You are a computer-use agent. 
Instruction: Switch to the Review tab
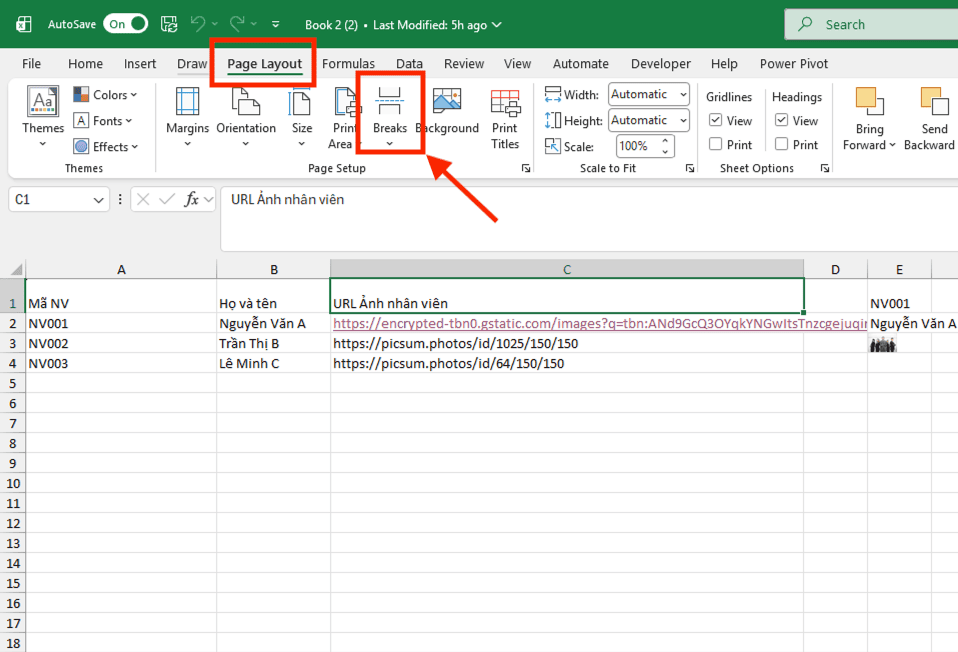(x=464, y=64)
